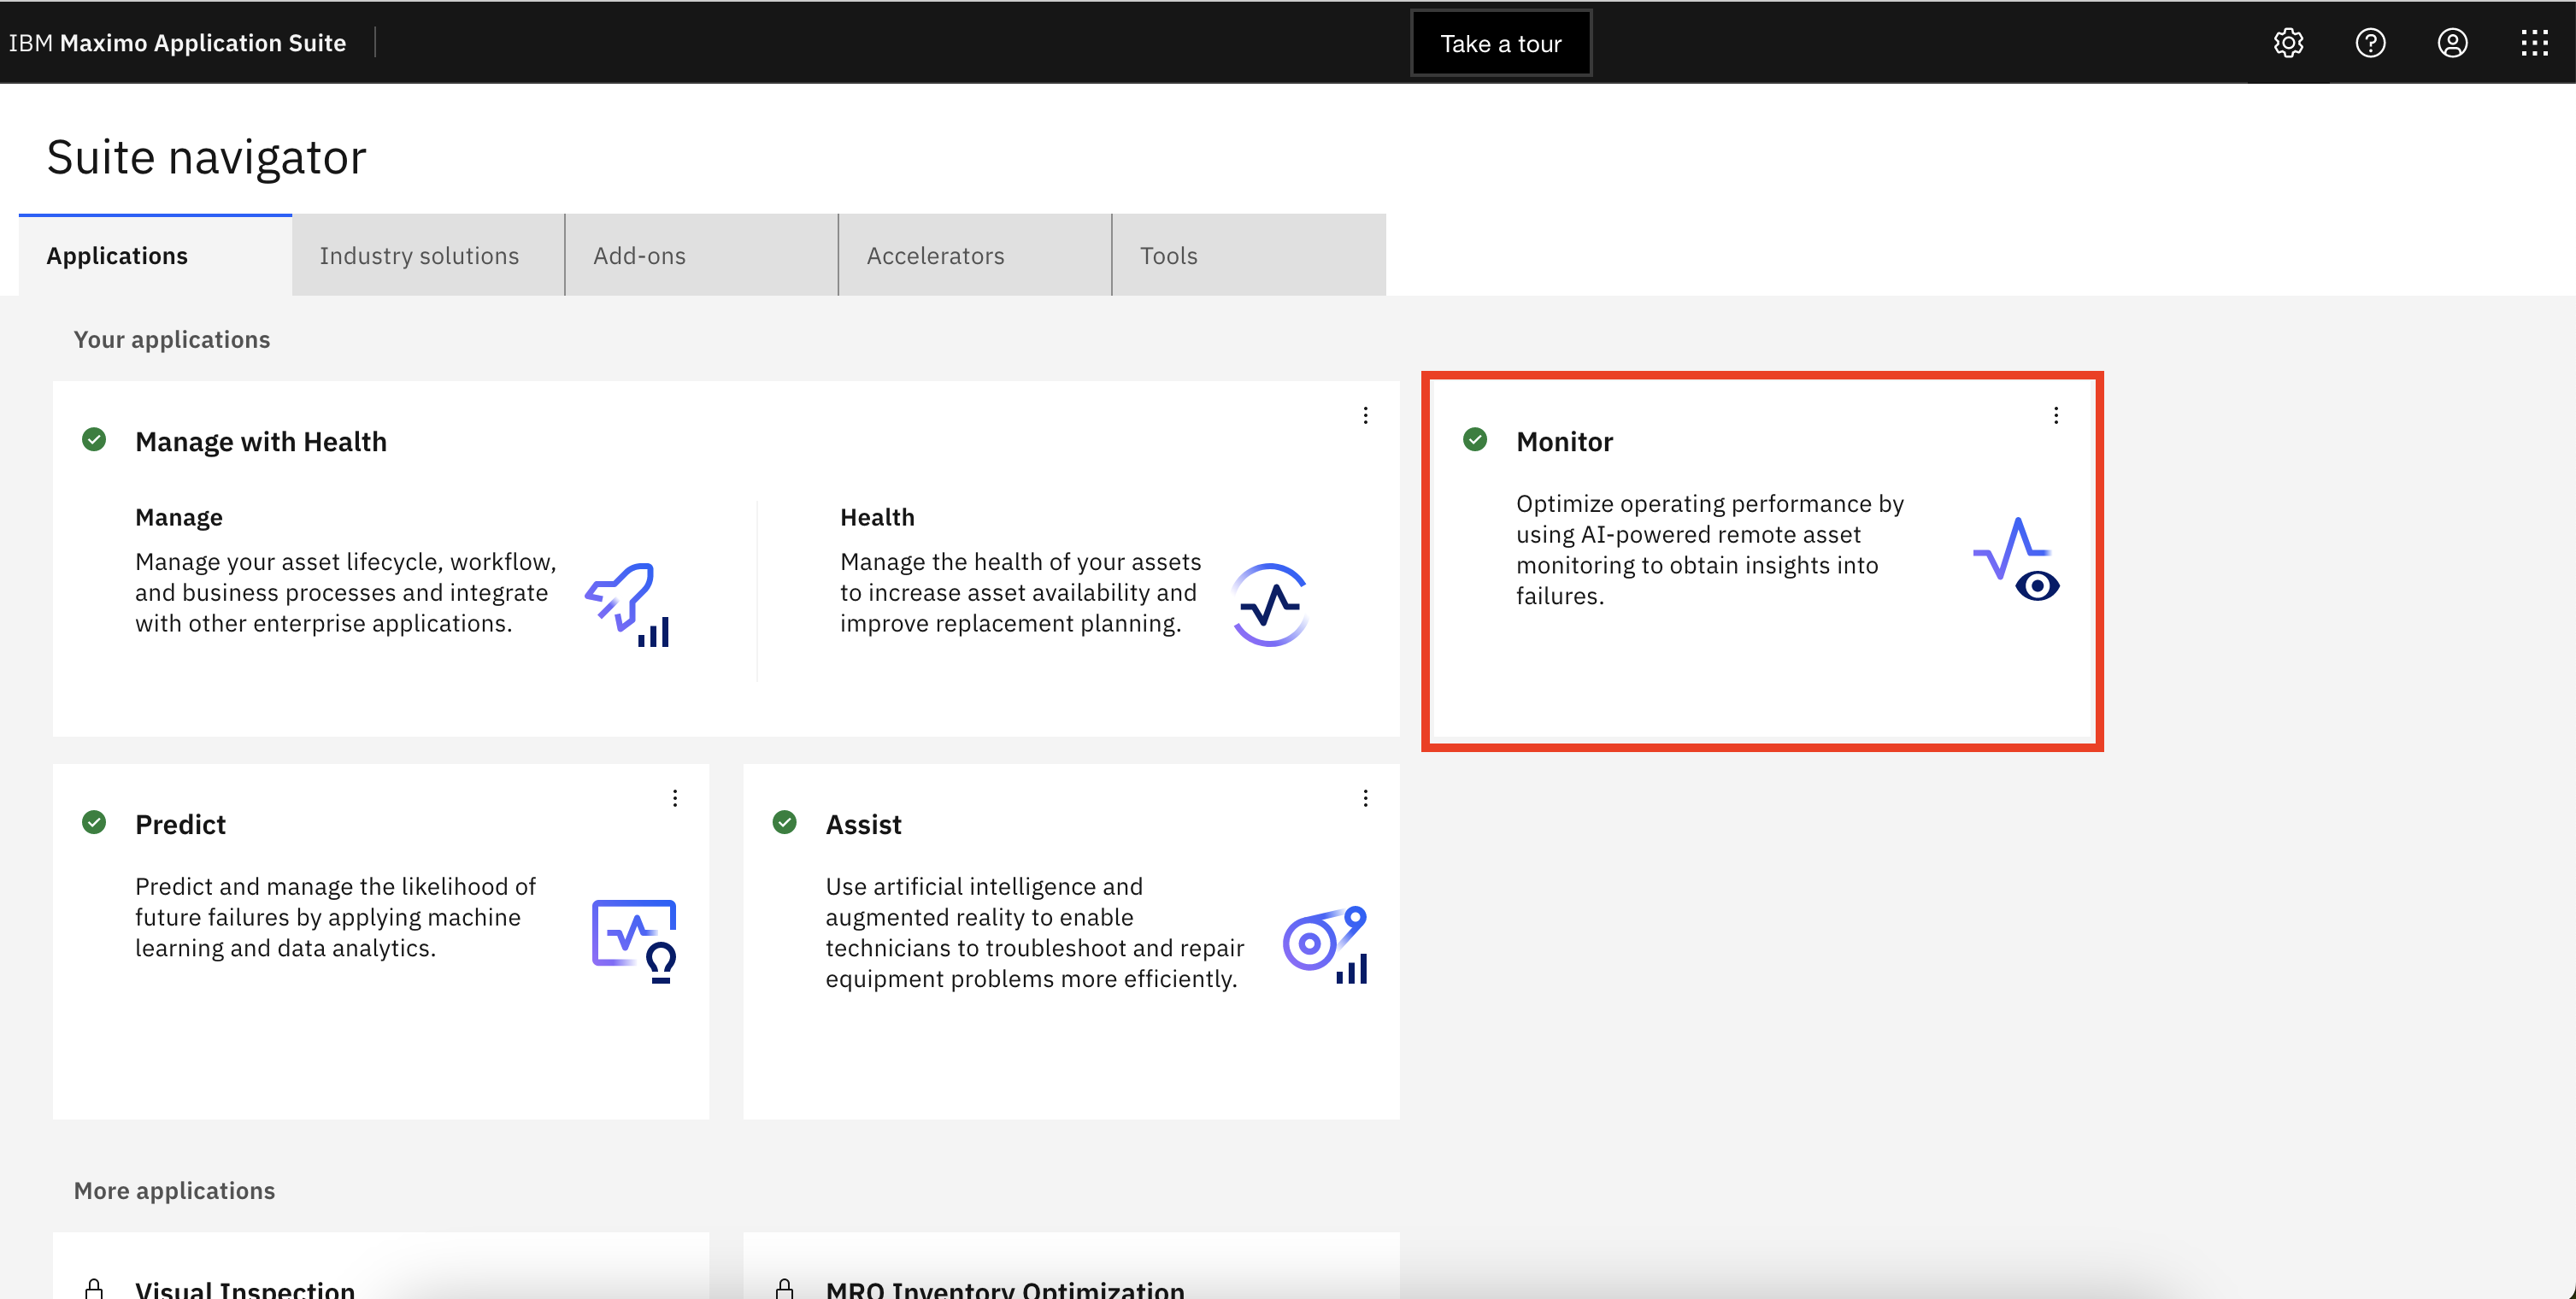Click the More applications section label

coord(174,1191)
